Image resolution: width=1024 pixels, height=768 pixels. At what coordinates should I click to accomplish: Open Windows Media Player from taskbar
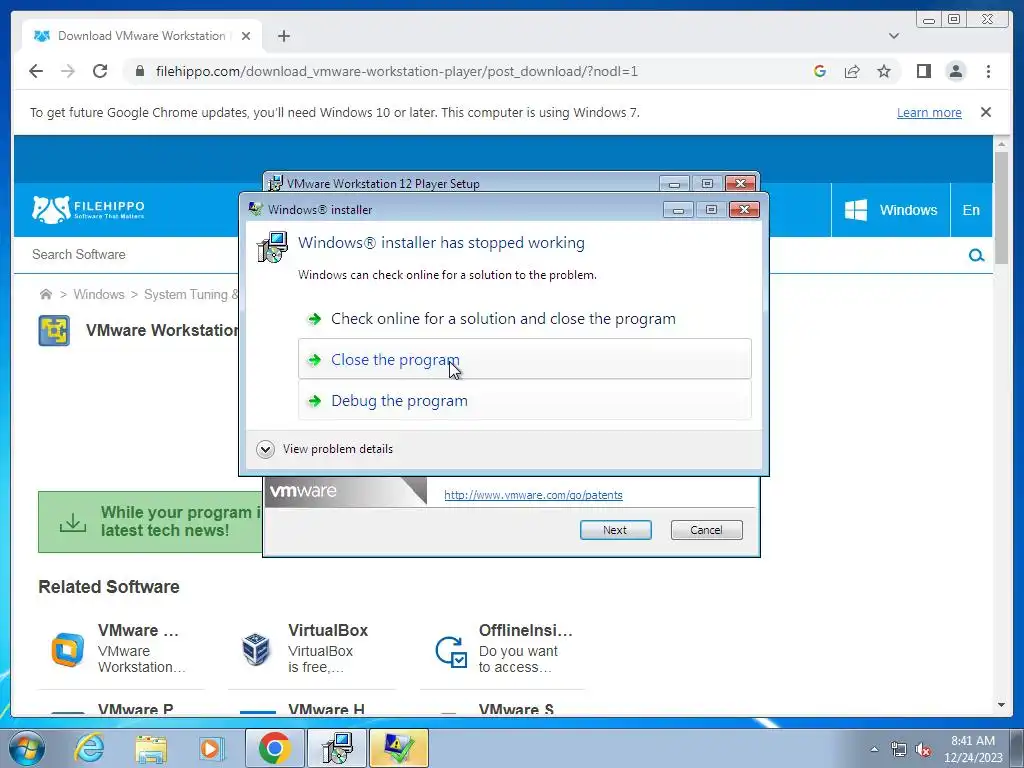tap(212, 748)
